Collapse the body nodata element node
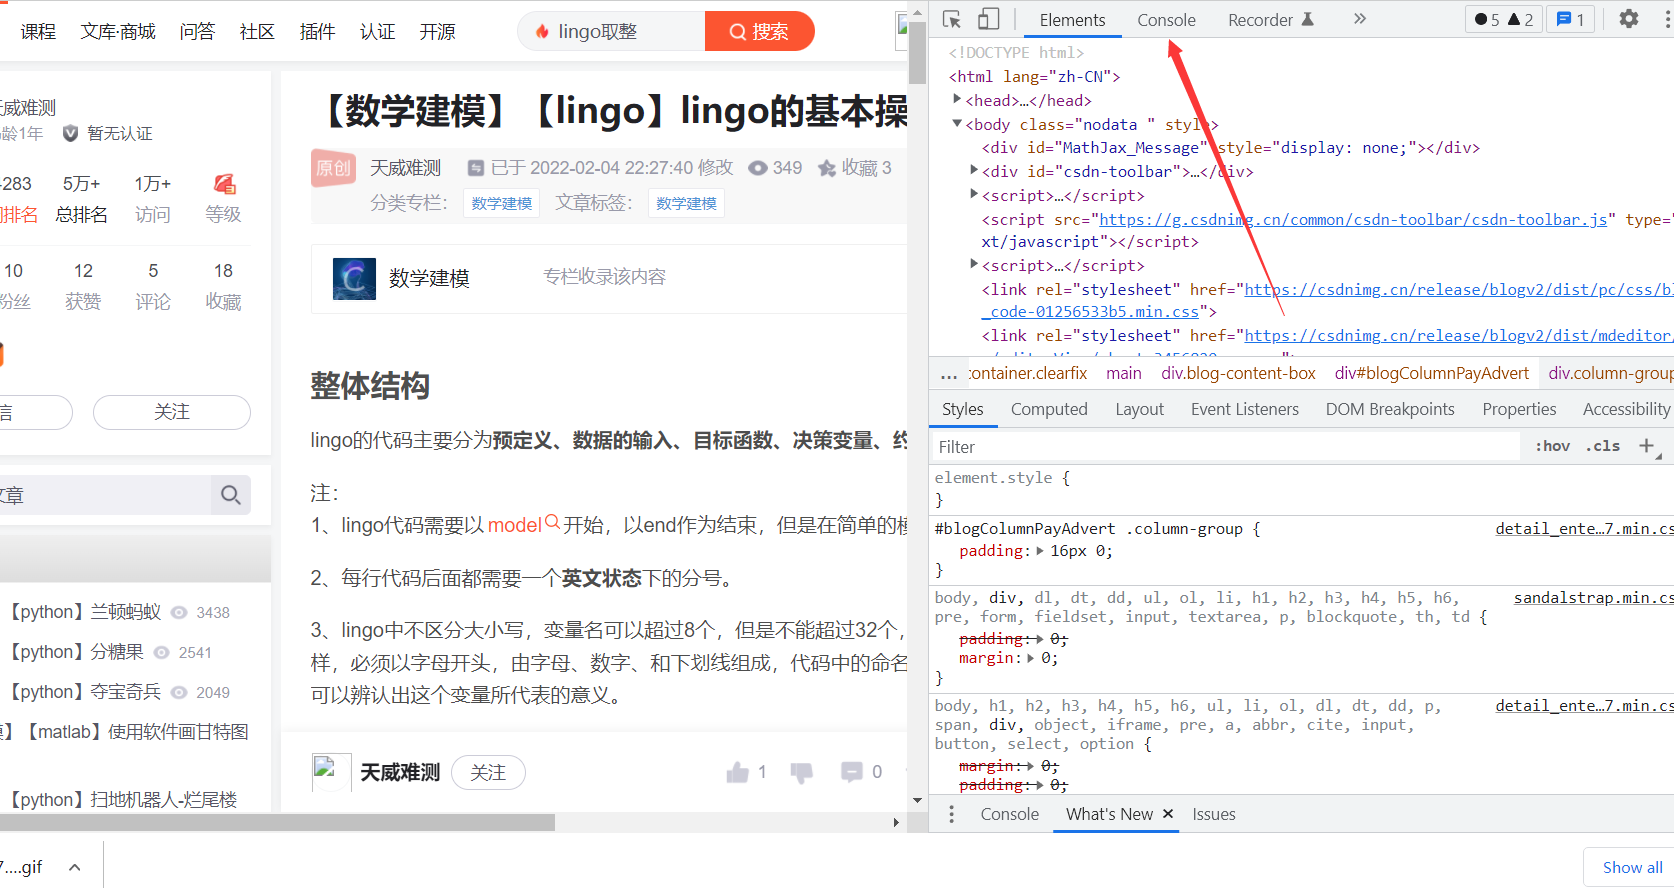The width and height of the screenshot is (1674, 888). click(x=957, y=123)
